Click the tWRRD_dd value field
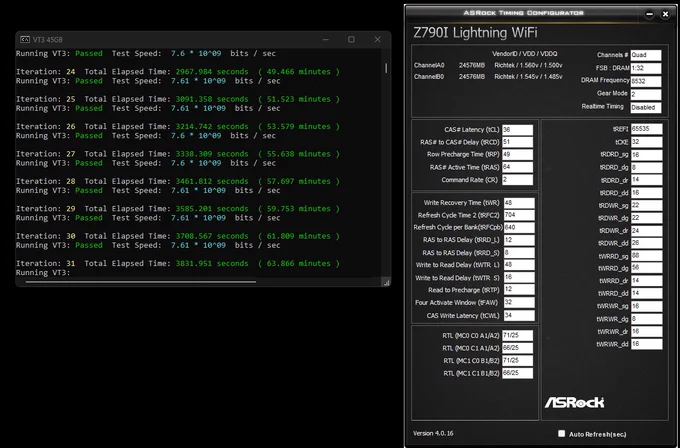The width and height of the screenshot is (680, 448). (x=646, y=293)
